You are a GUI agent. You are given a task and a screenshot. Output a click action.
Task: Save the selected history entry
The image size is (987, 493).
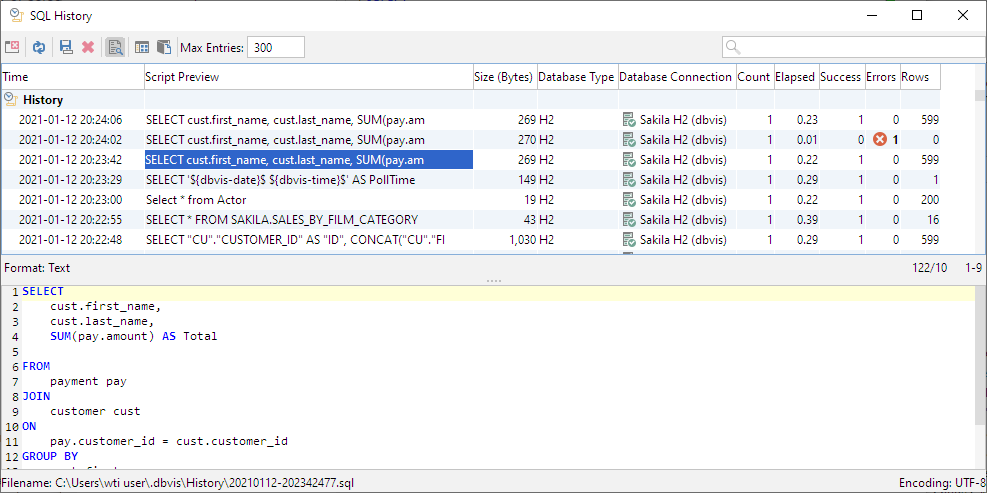pos(66,47)
